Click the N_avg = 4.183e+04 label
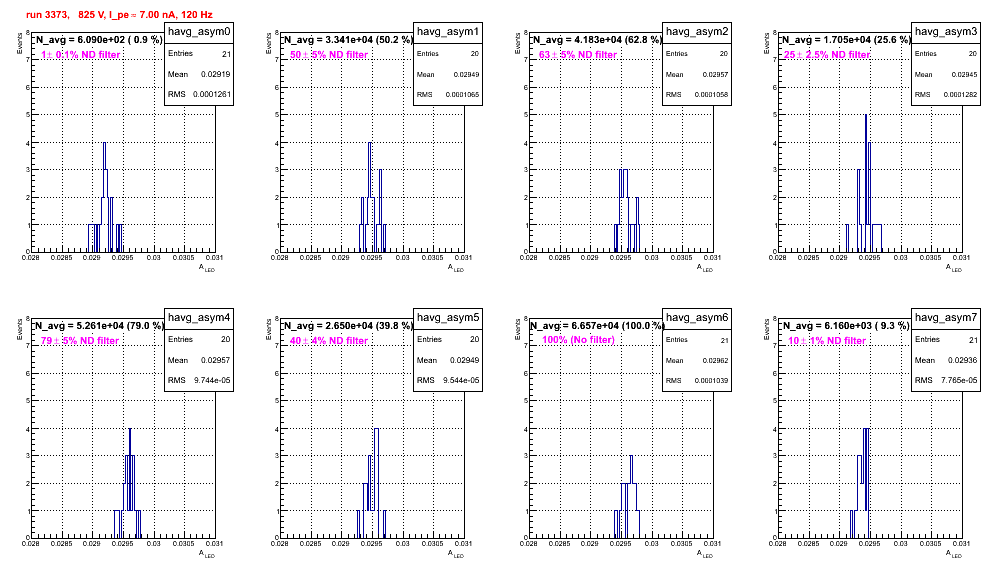Viewport: 996px width, 572px height. (x=597, y=40)
